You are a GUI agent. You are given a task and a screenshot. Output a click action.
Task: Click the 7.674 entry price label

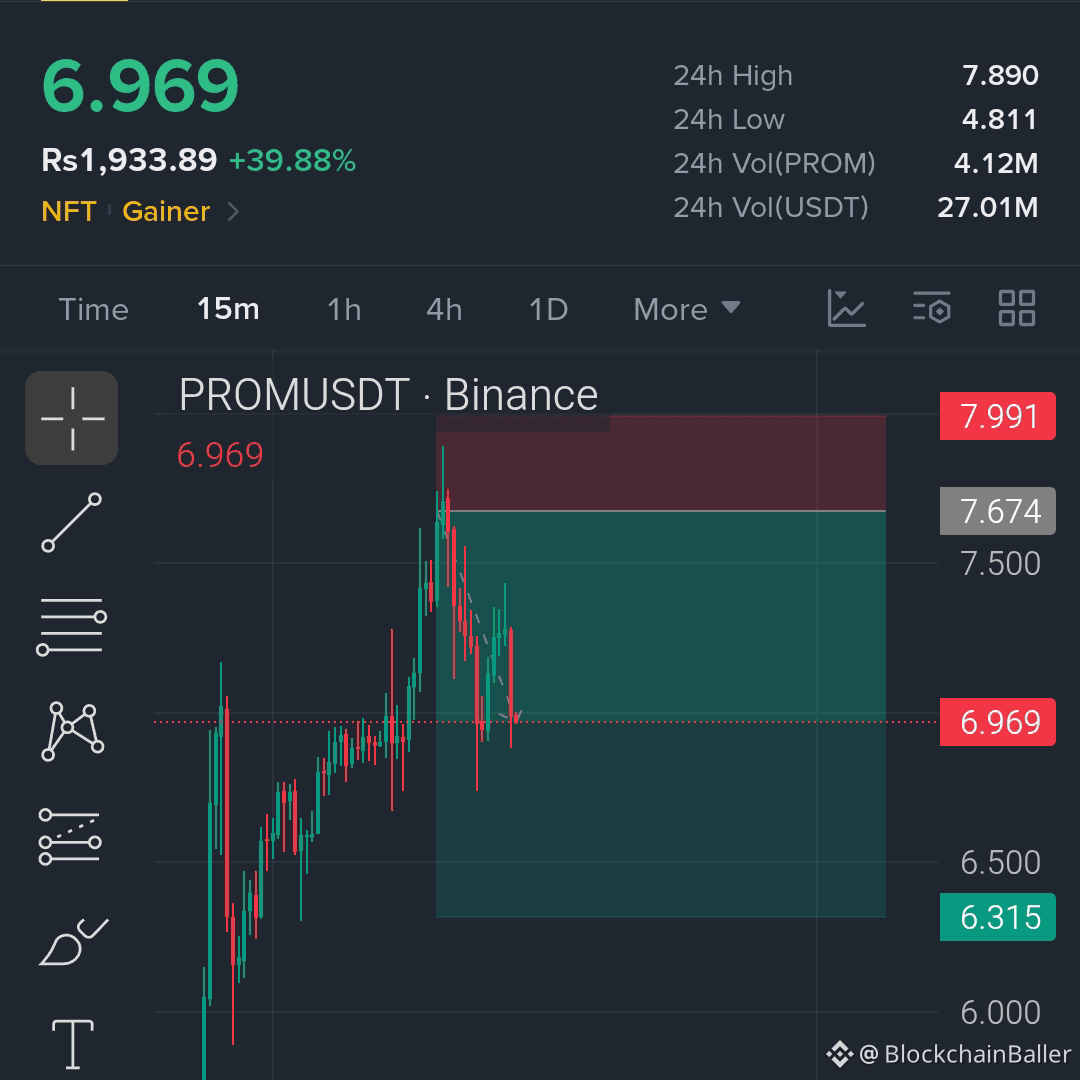997,511
